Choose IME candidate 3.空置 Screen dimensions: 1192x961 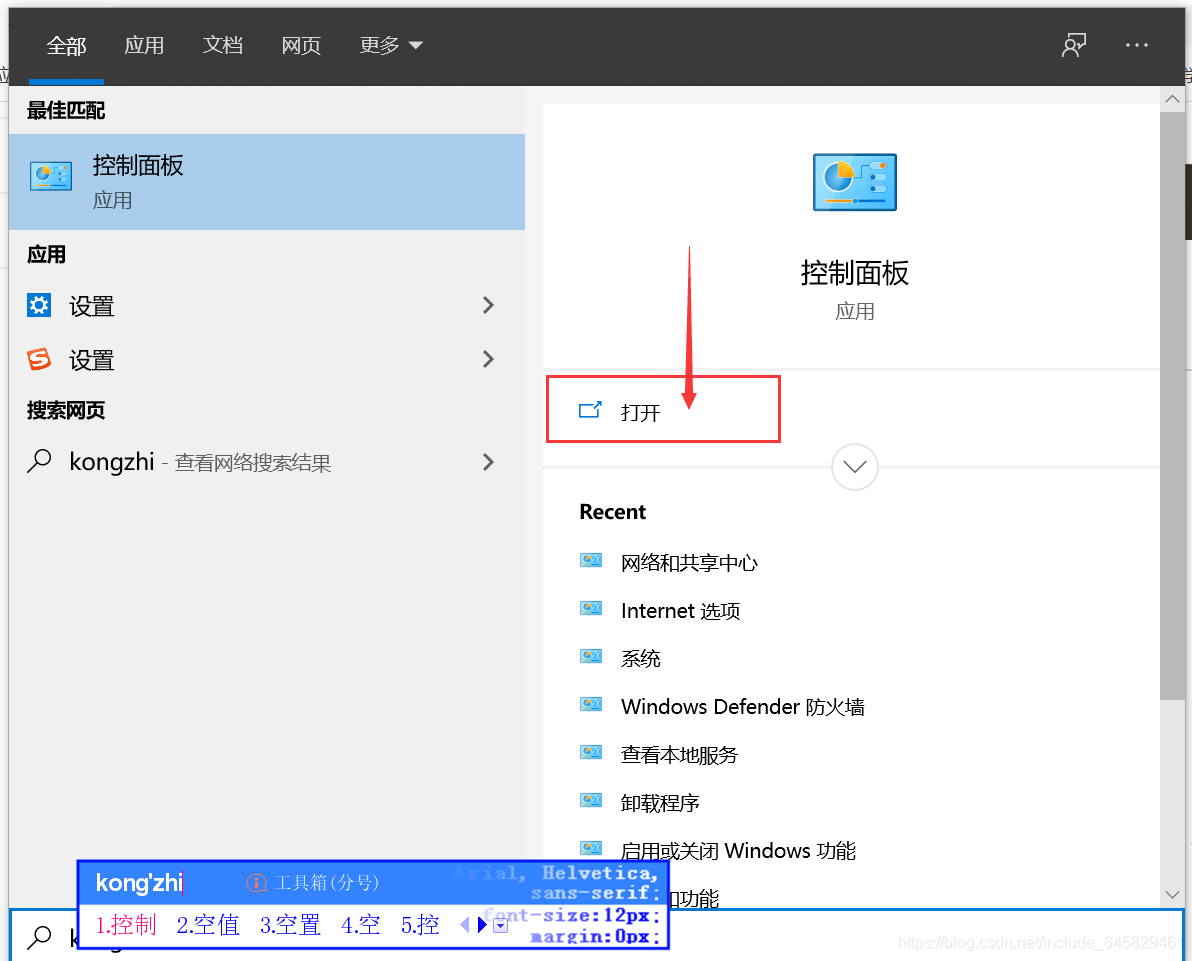click(290, 925)
